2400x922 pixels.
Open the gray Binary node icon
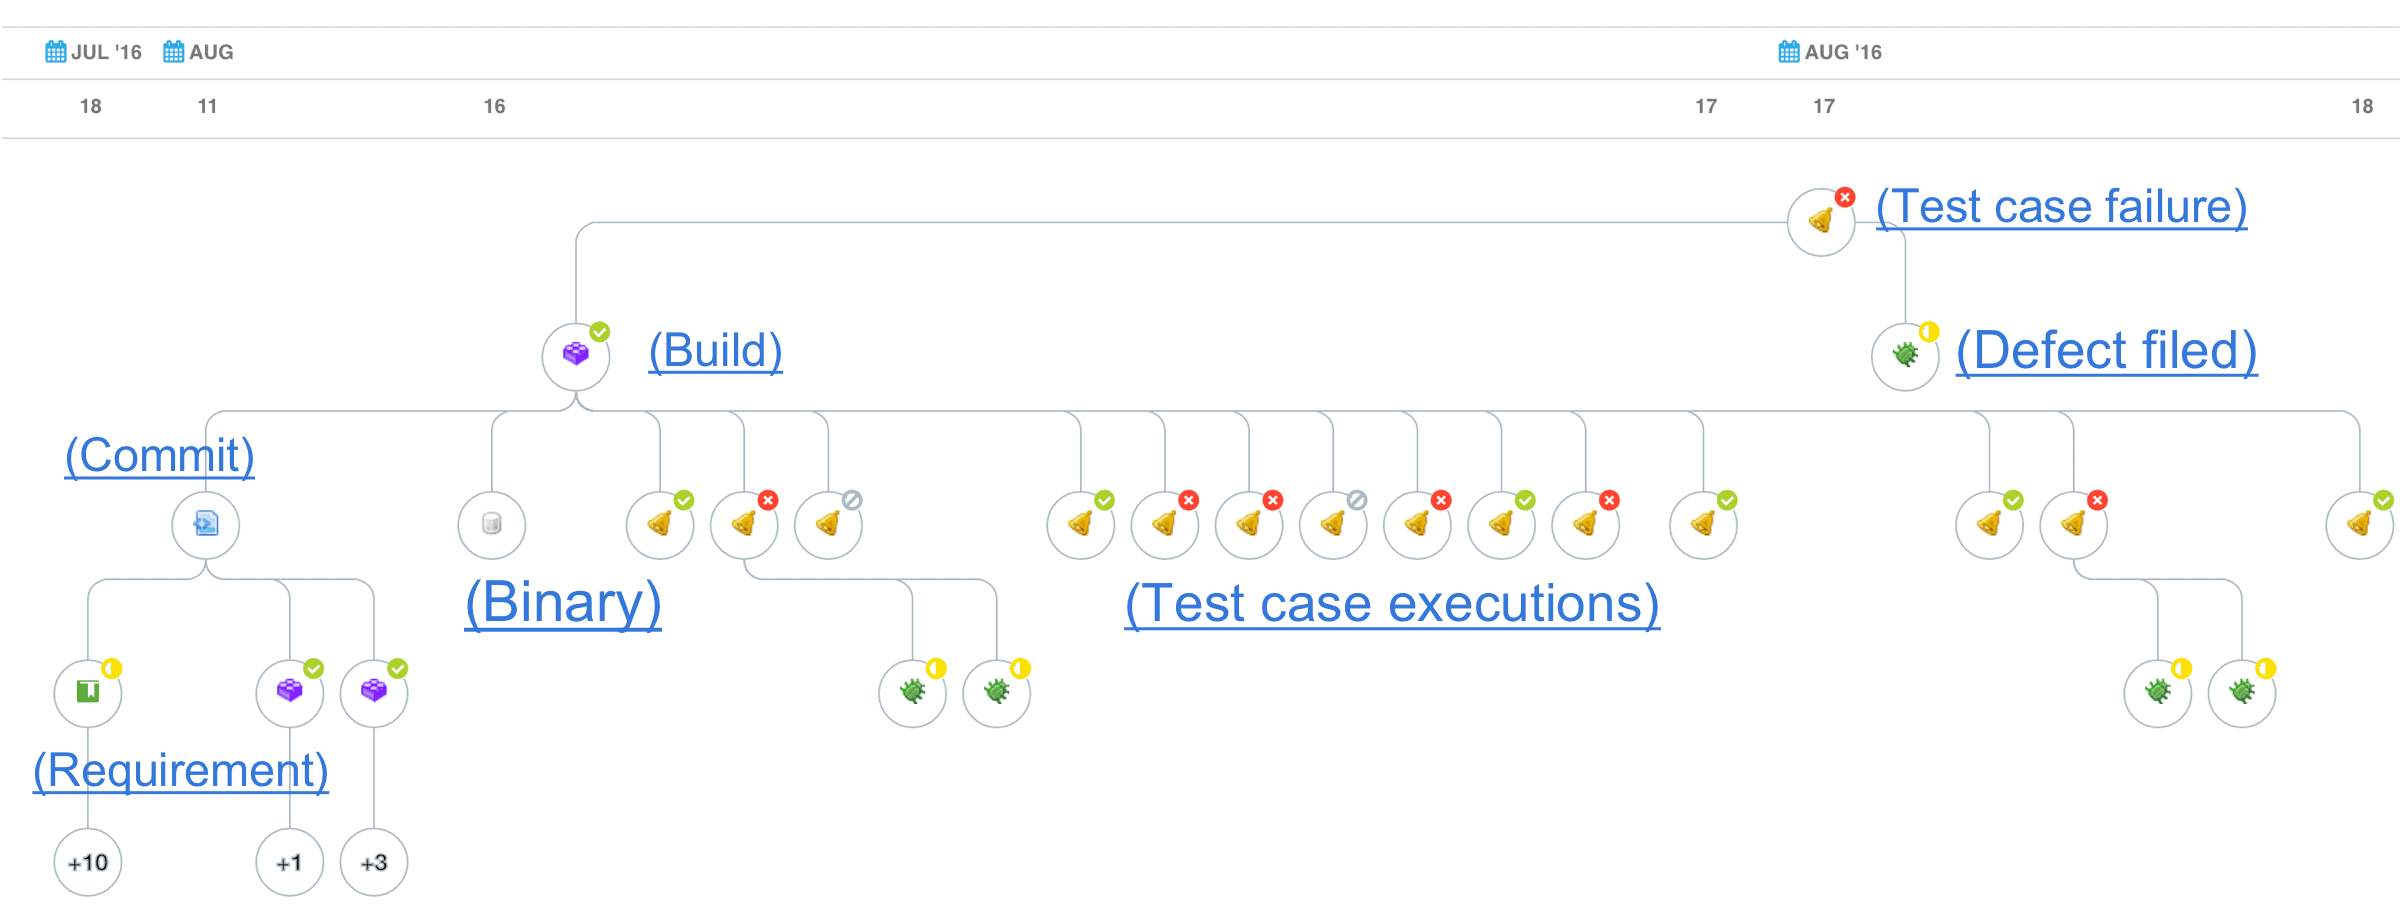(492, 524)
